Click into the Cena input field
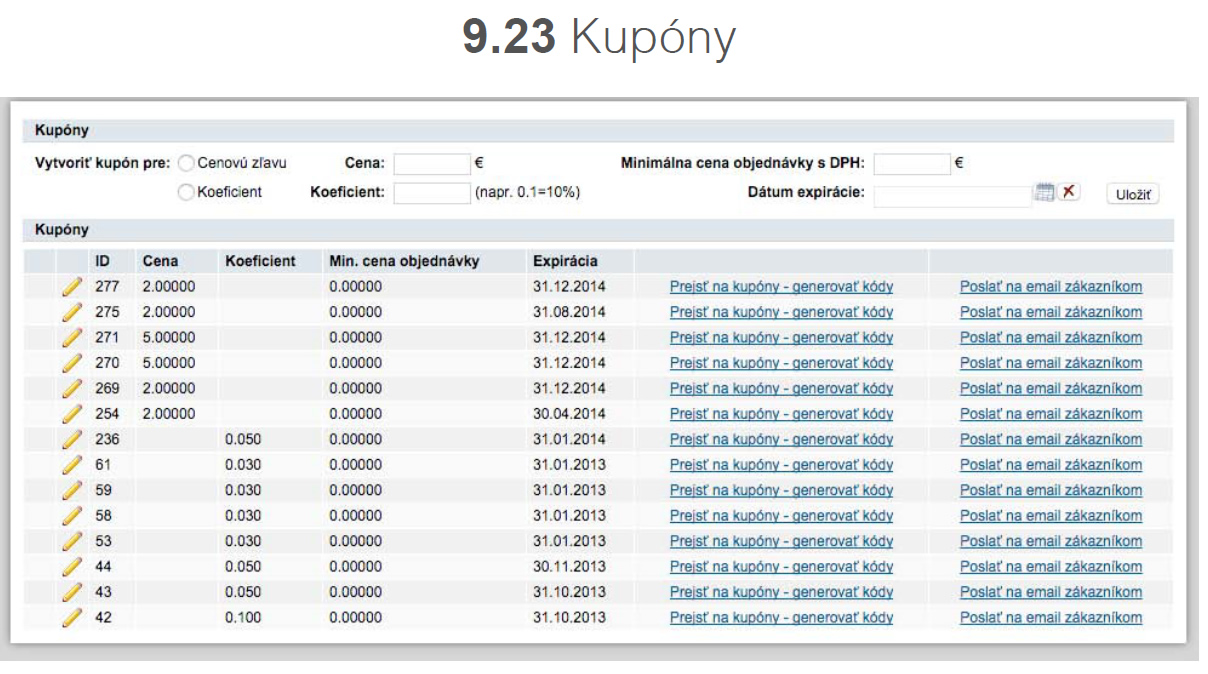The height and width of the screenshot is (674, 1208). [431, 164]
